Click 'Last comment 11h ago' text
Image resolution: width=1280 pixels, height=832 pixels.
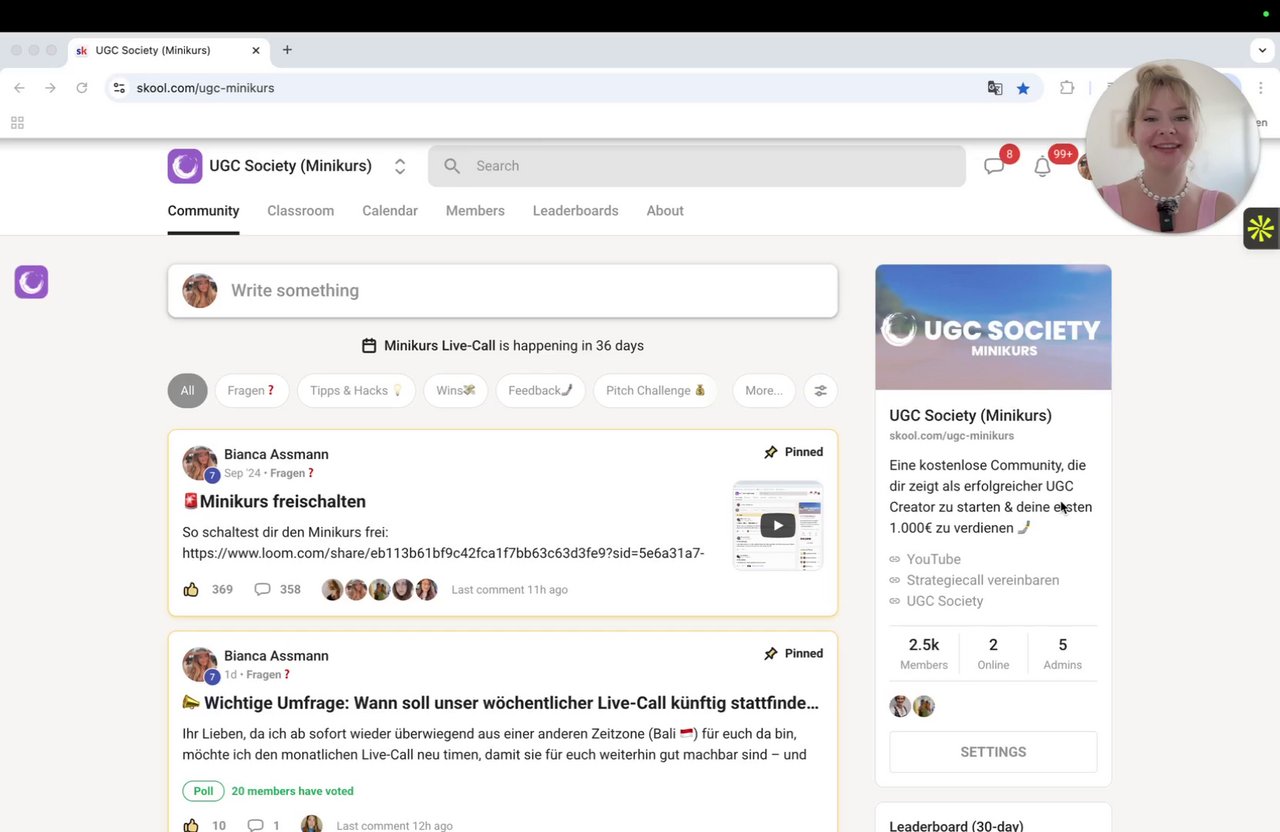coord(509,590)
